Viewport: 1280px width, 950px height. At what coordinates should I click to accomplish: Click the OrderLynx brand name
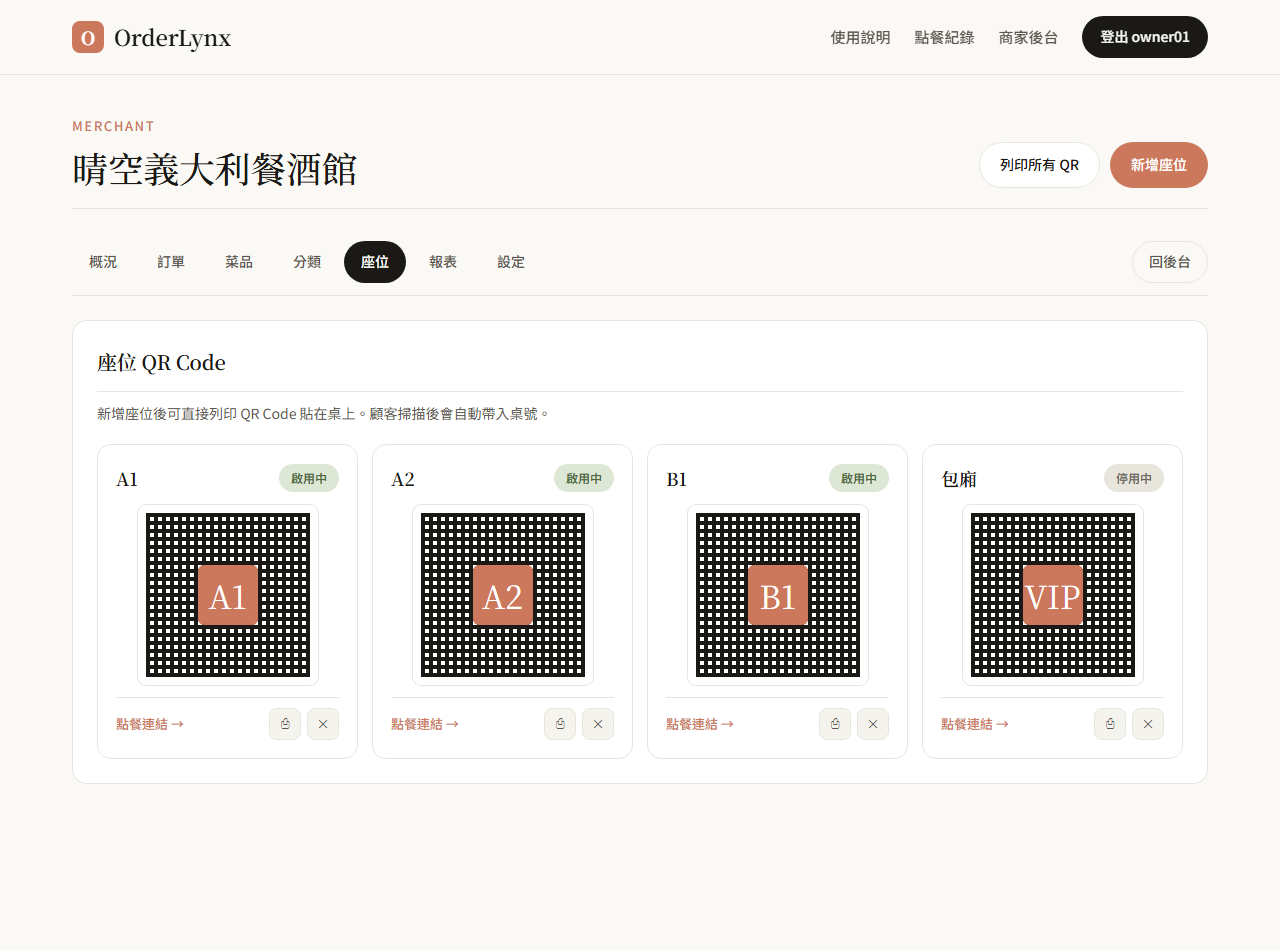[x=173, y=38]
